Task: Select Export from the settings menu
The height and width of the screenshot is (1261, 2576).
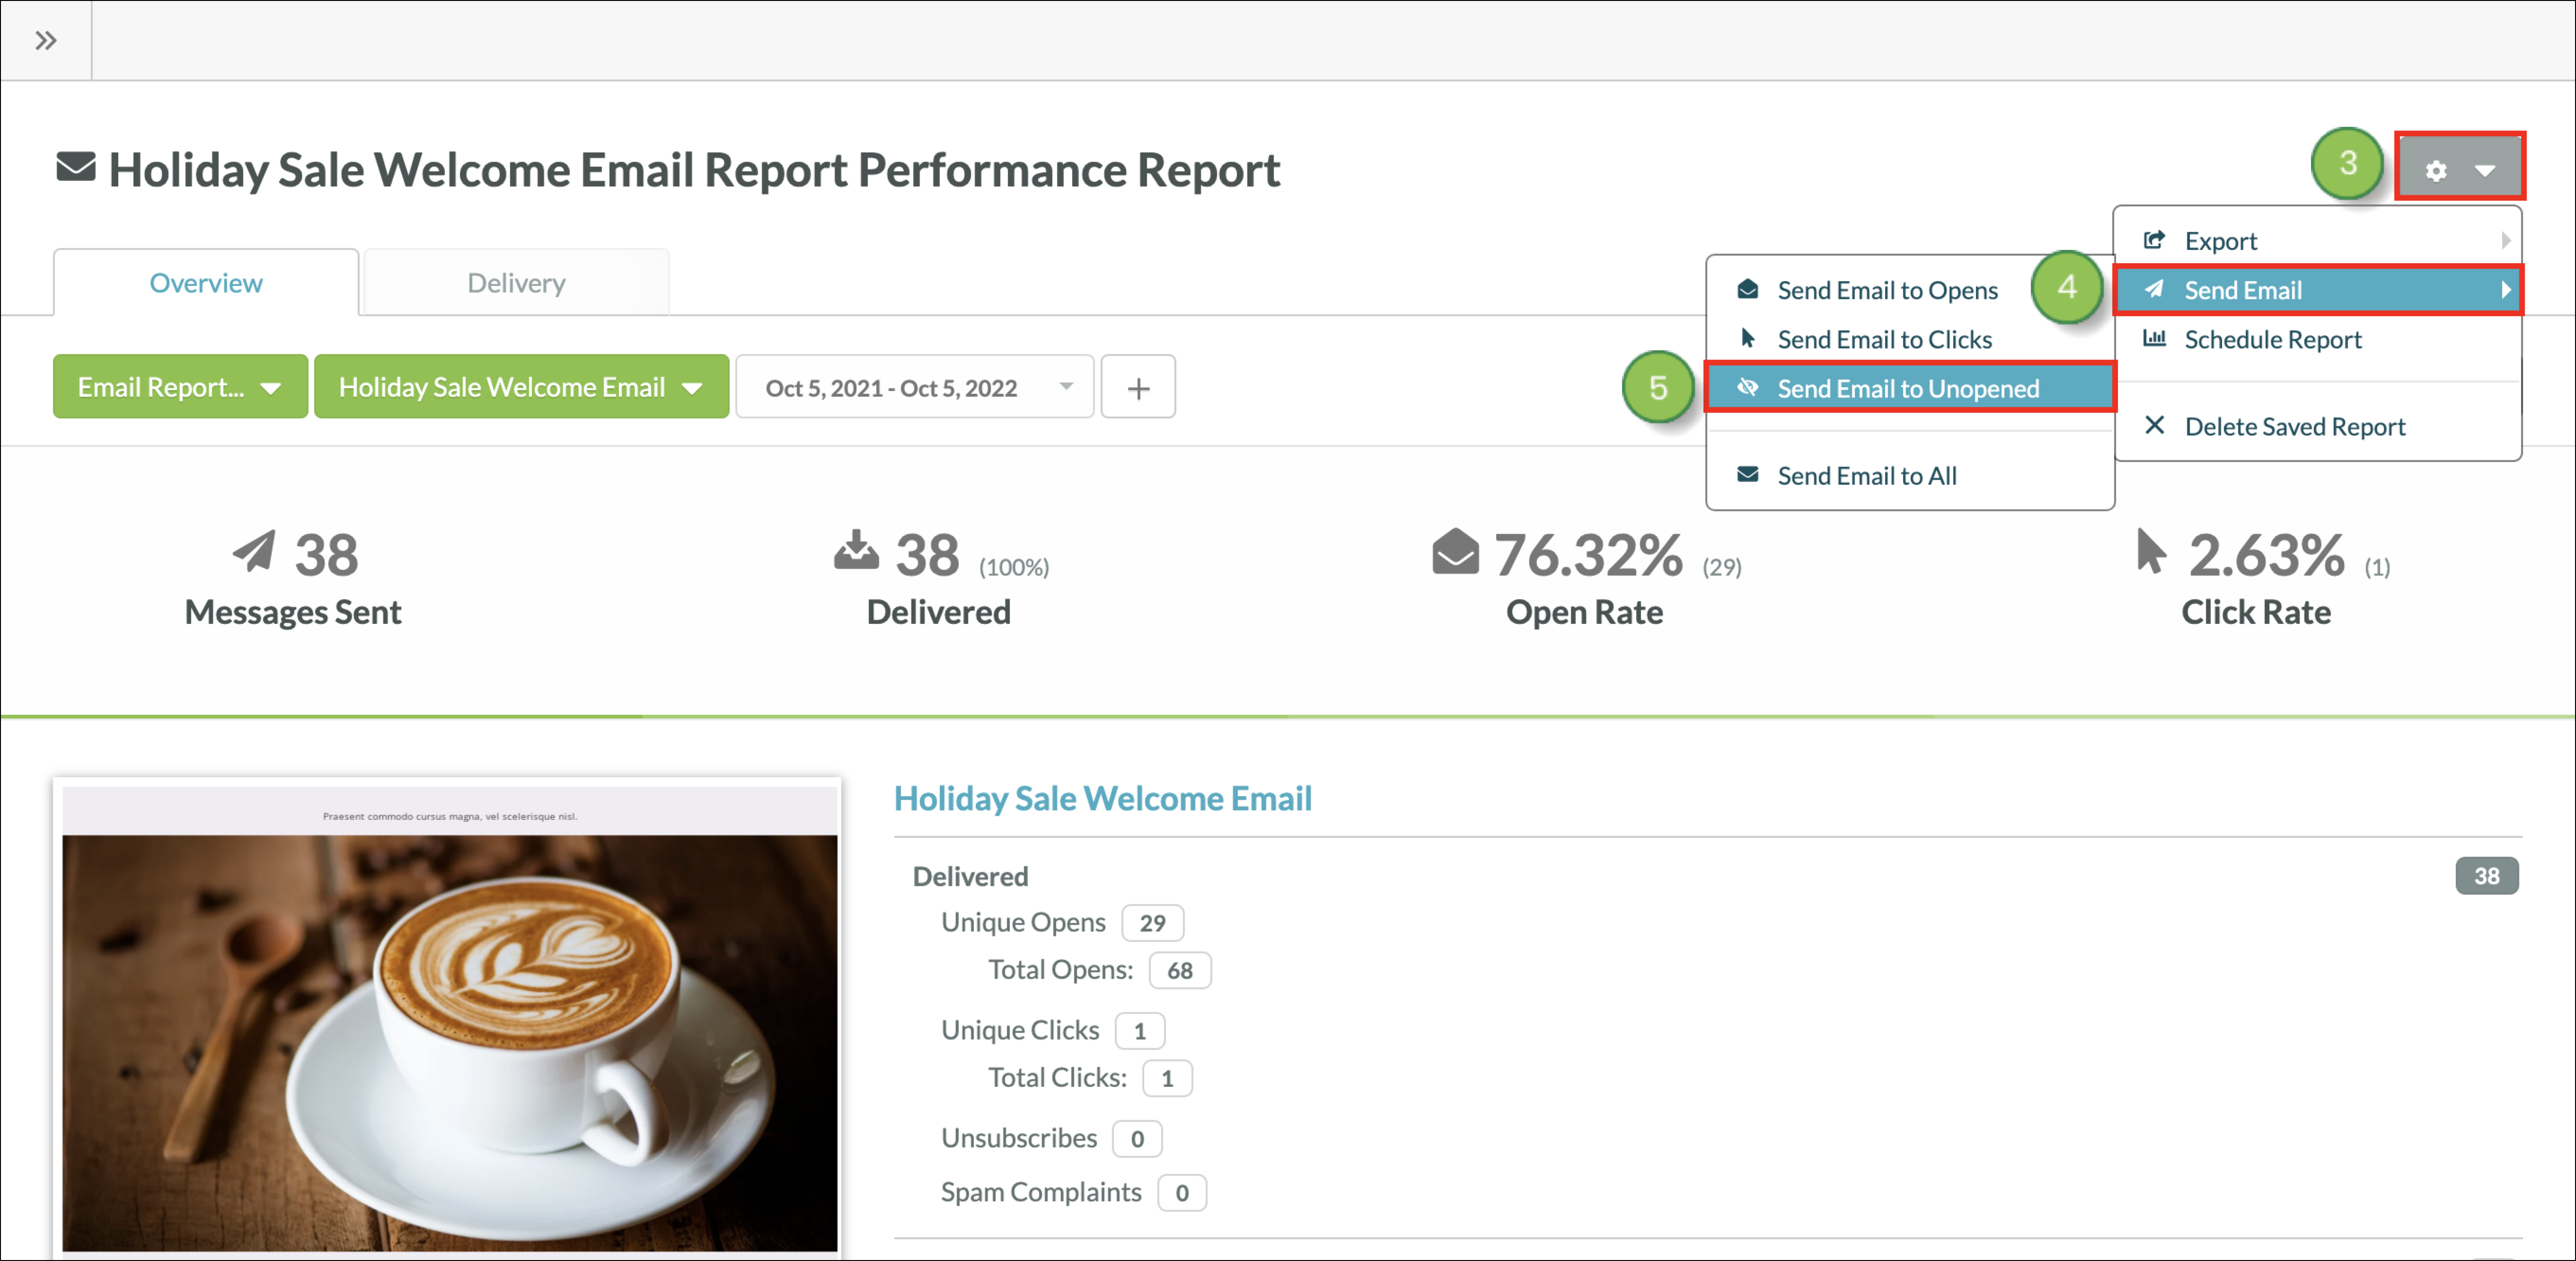Action: click(2318, 241)
